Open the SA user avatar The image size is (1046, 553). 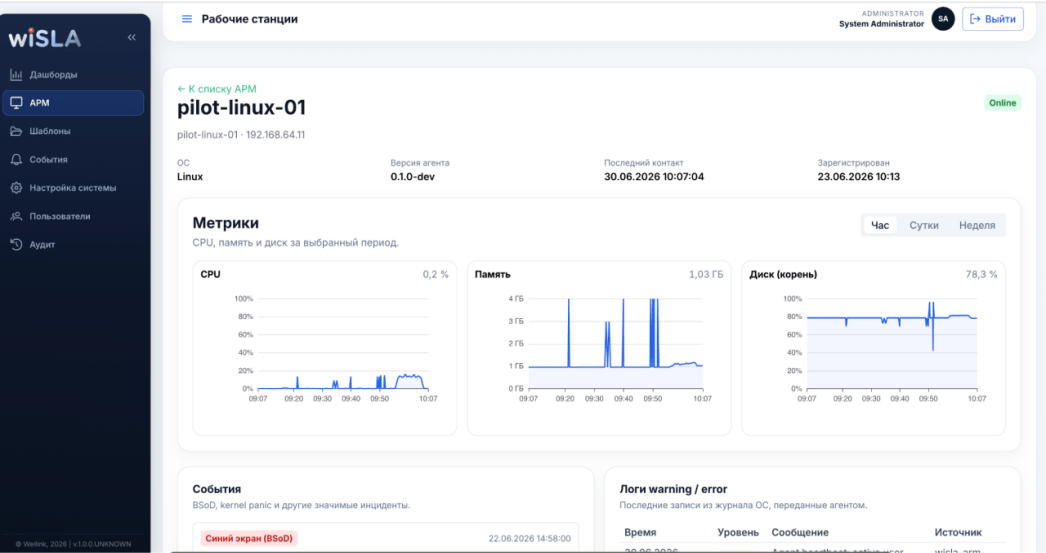[x=943, y=19]
